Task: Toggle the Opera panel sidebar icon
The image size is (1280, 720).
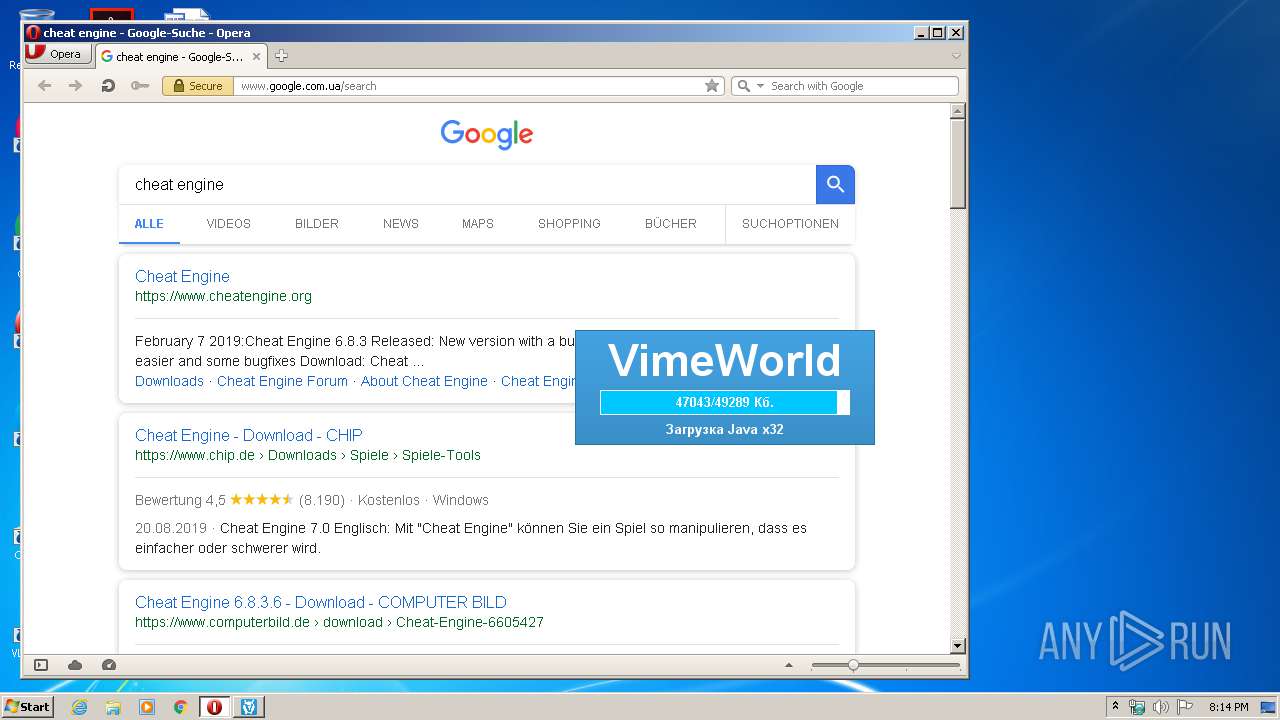Action: click(41, 665)
